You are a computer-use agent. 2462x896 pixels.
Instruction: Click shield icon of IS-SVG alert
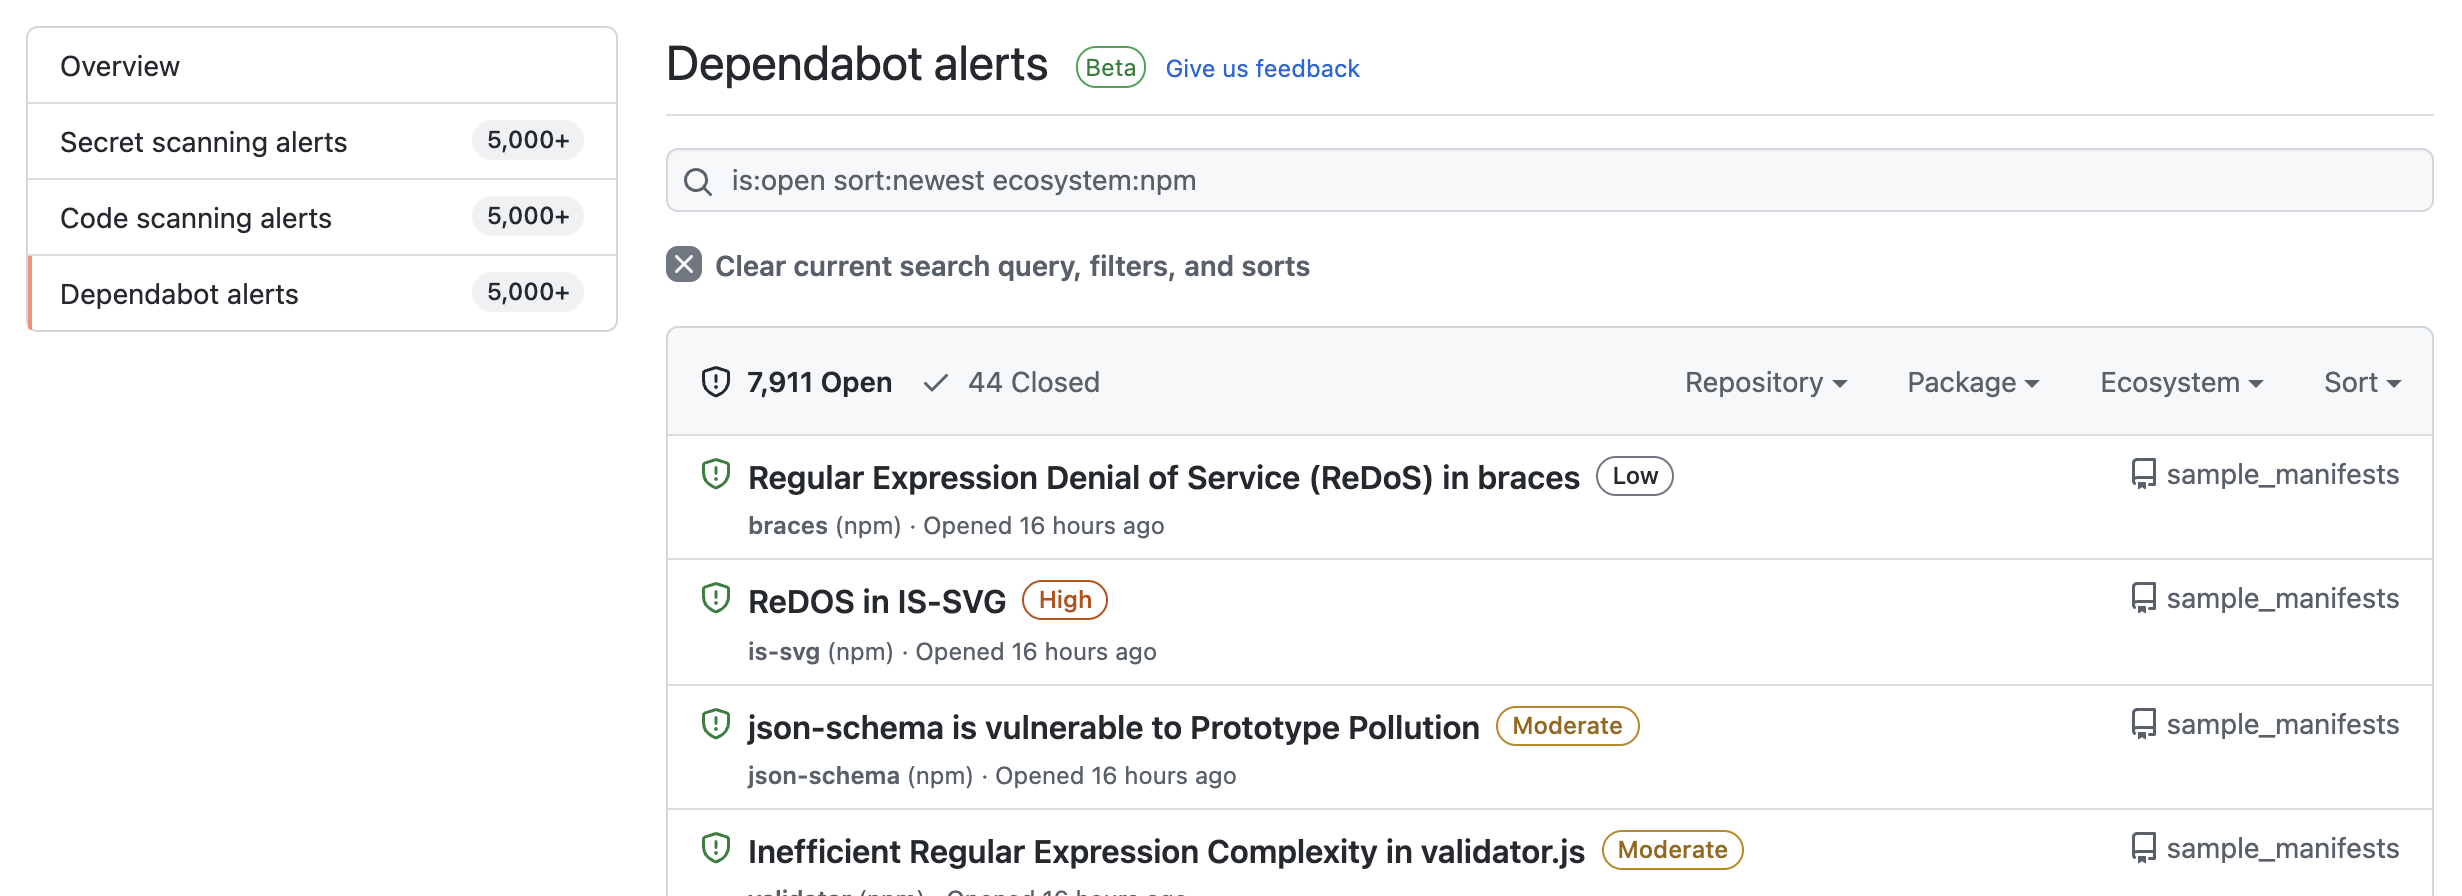(x=716, y=598)
